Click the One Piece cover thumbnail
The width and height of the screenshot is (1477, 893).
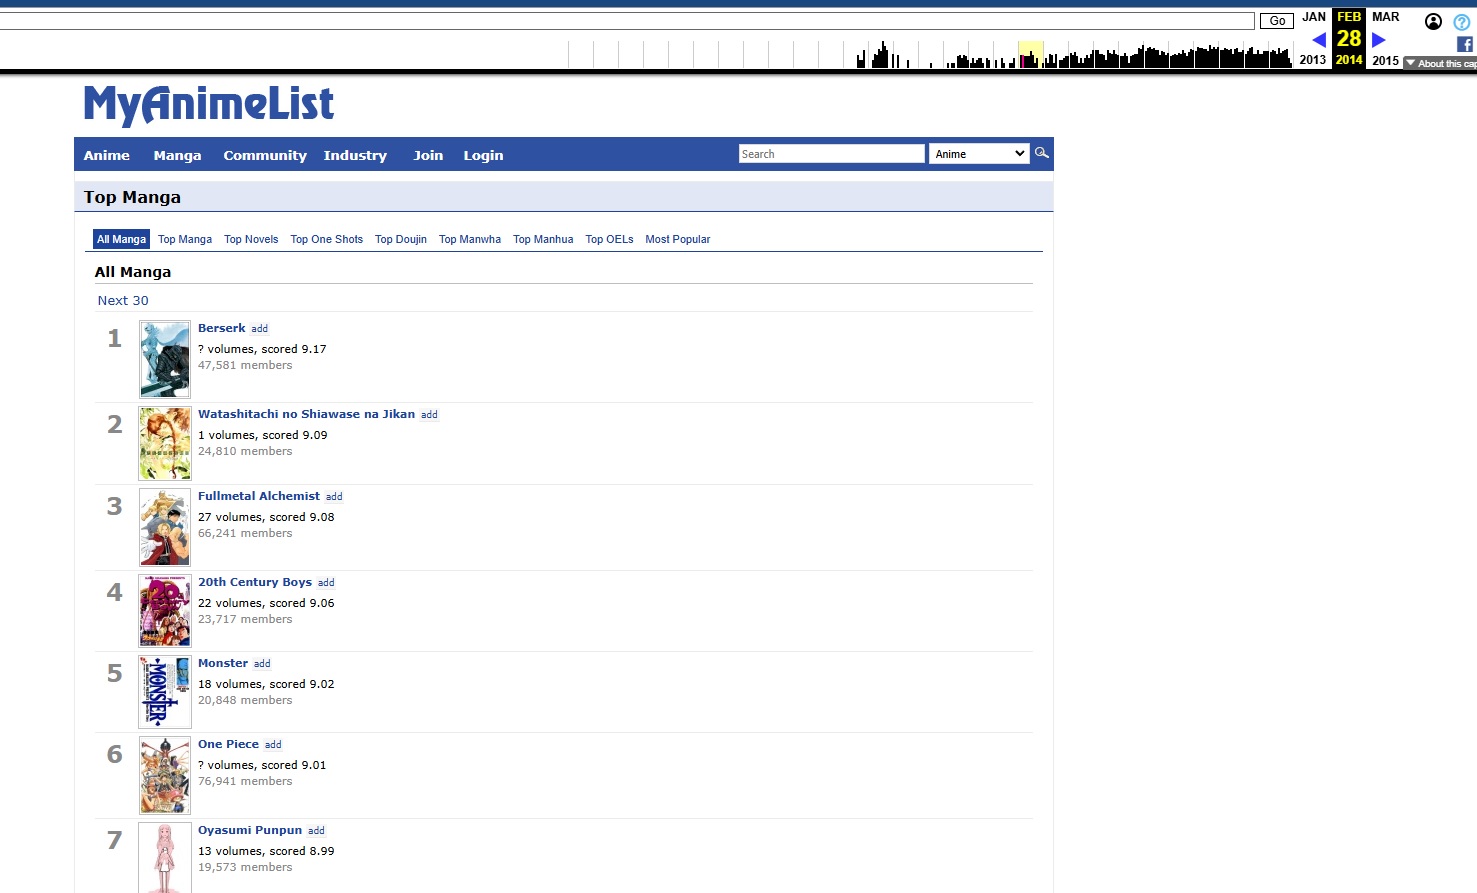point(165,775)
